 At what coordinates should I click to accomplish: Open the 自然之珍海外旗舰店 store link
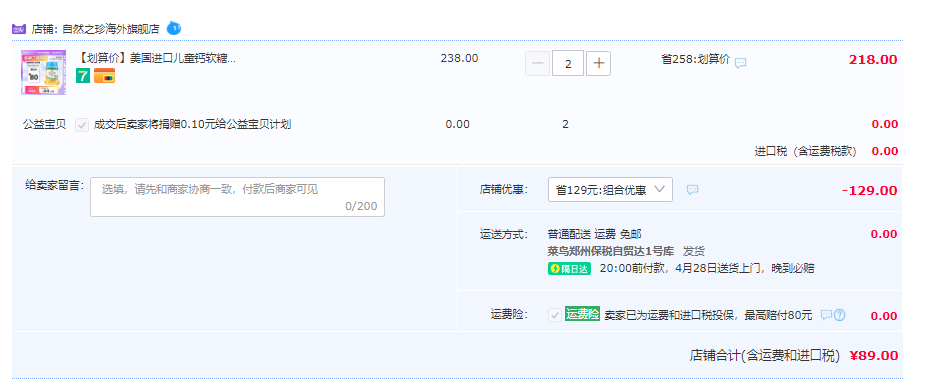(111, 28)
